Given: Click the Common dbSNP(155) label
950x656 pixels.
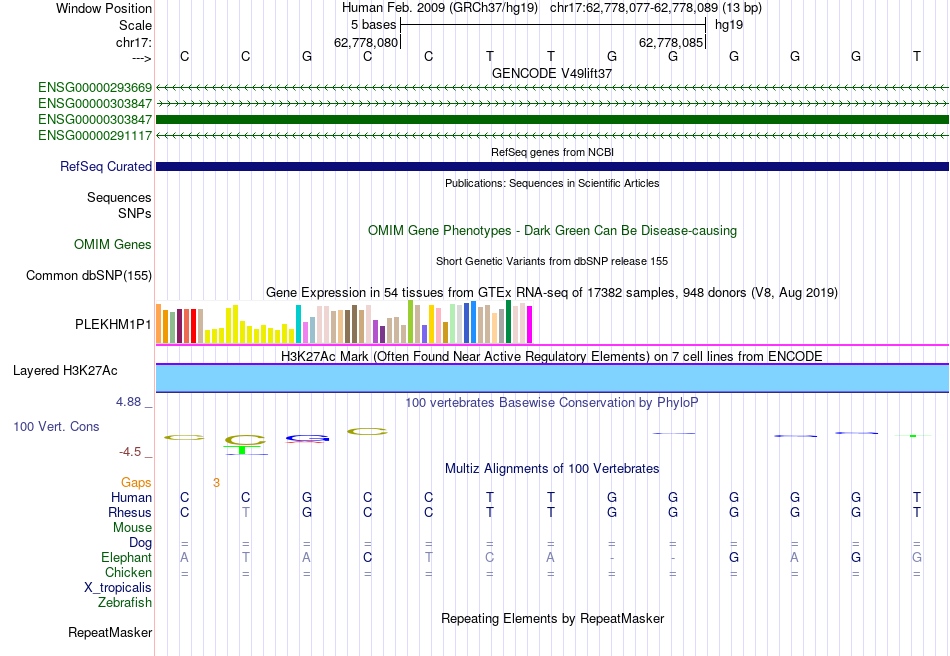Looking at the screenshot, I should coord(88,276).
